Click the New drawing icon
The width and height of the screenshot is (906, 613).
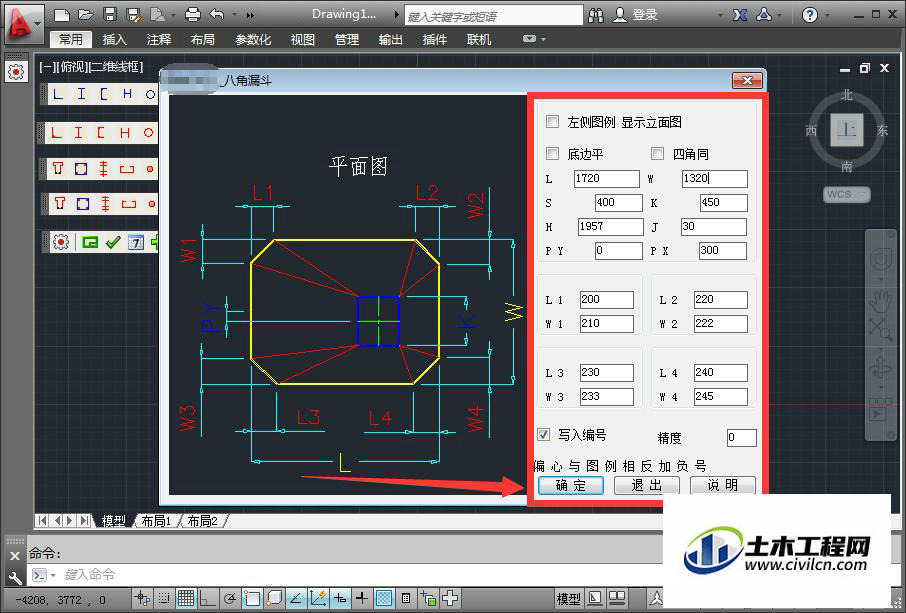tap(62, 14)
